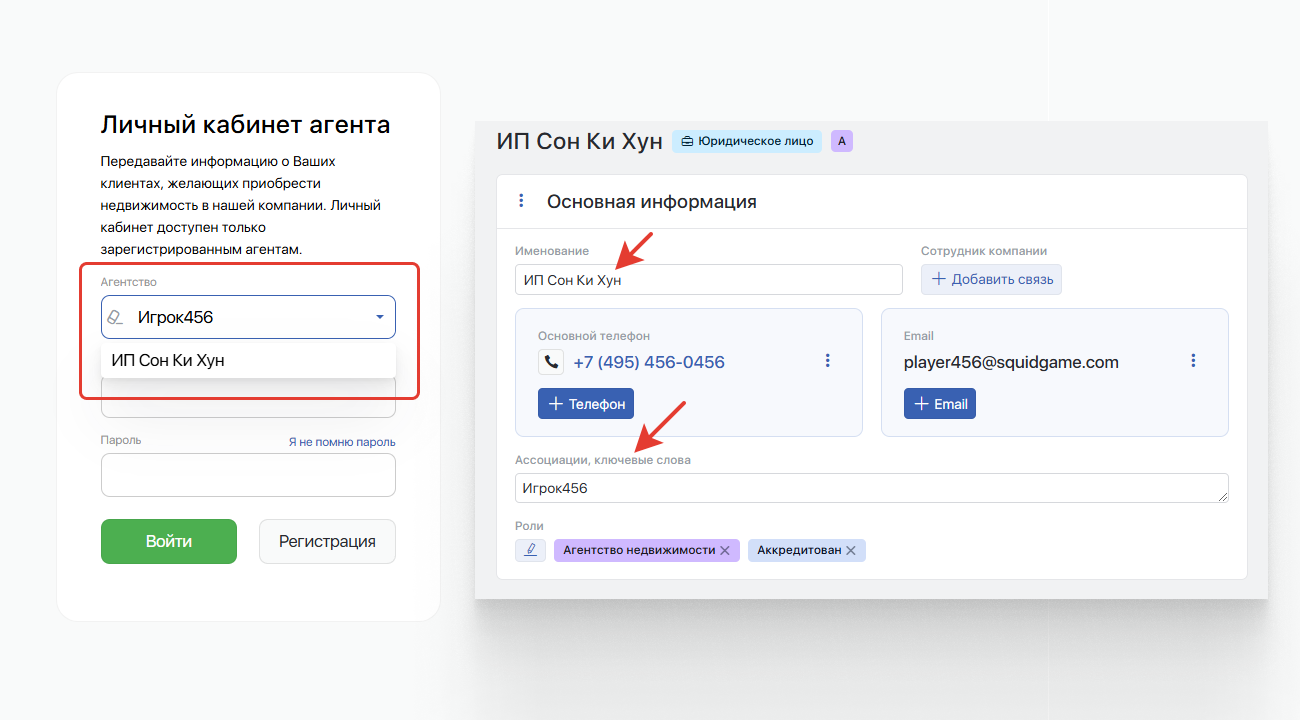Click the Пароль input field
The image size is (1300, 720).
(248, 475)
